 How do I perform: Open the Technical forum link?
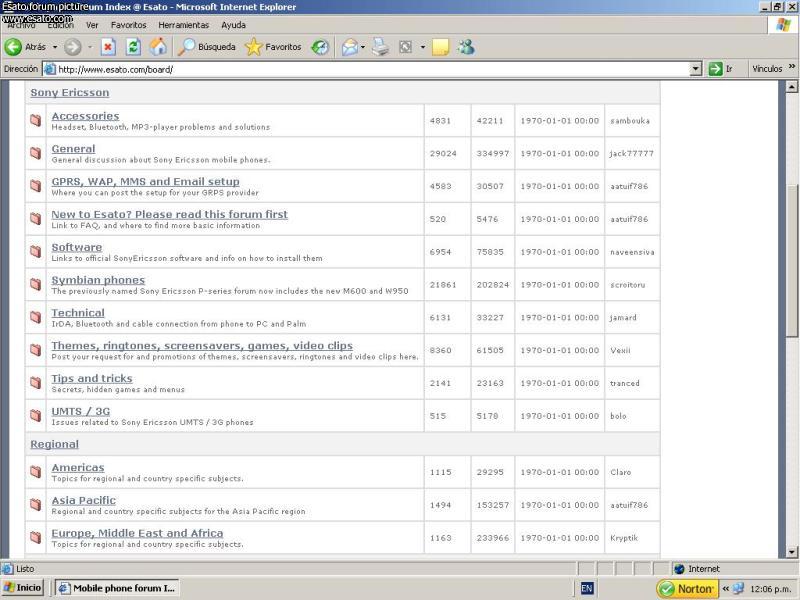[x=78, y=313]
